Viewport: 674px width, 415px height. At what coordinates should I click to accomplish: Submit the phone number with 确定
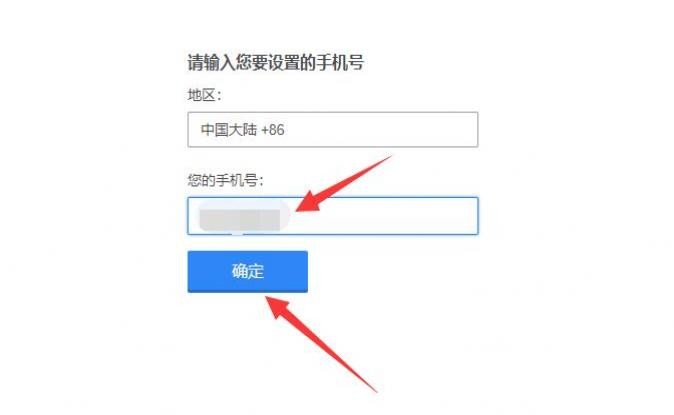pos(248,272)
